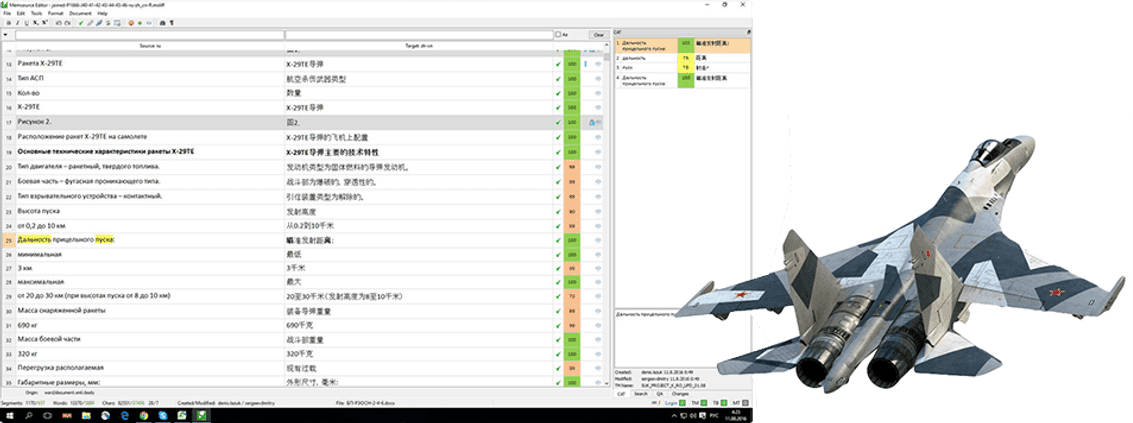Apply superscript formatting
The image size is (1133, 423).
tap(45, 22)
